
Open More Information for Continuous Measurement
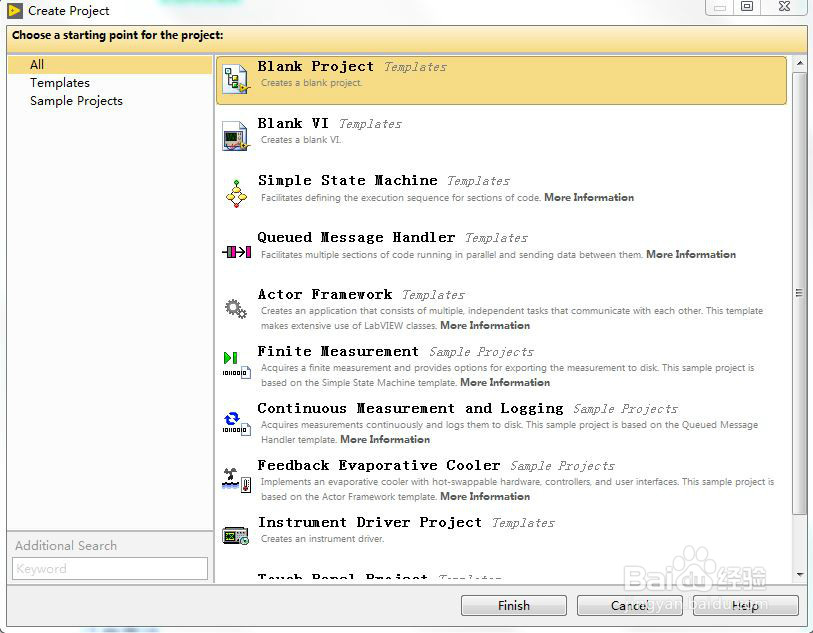click(385, 440)
